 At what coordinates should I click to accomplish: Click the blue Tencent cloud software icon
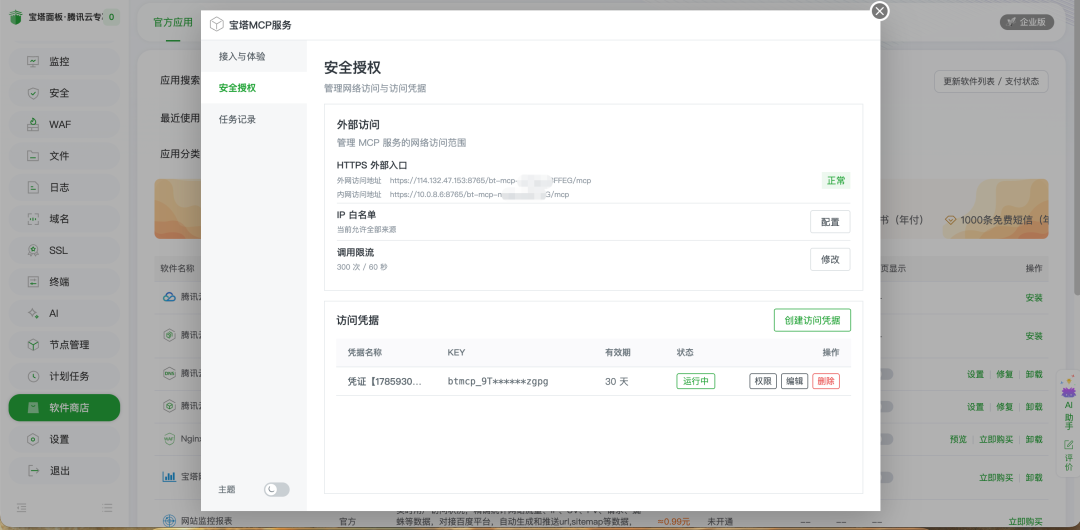(169, 298)
